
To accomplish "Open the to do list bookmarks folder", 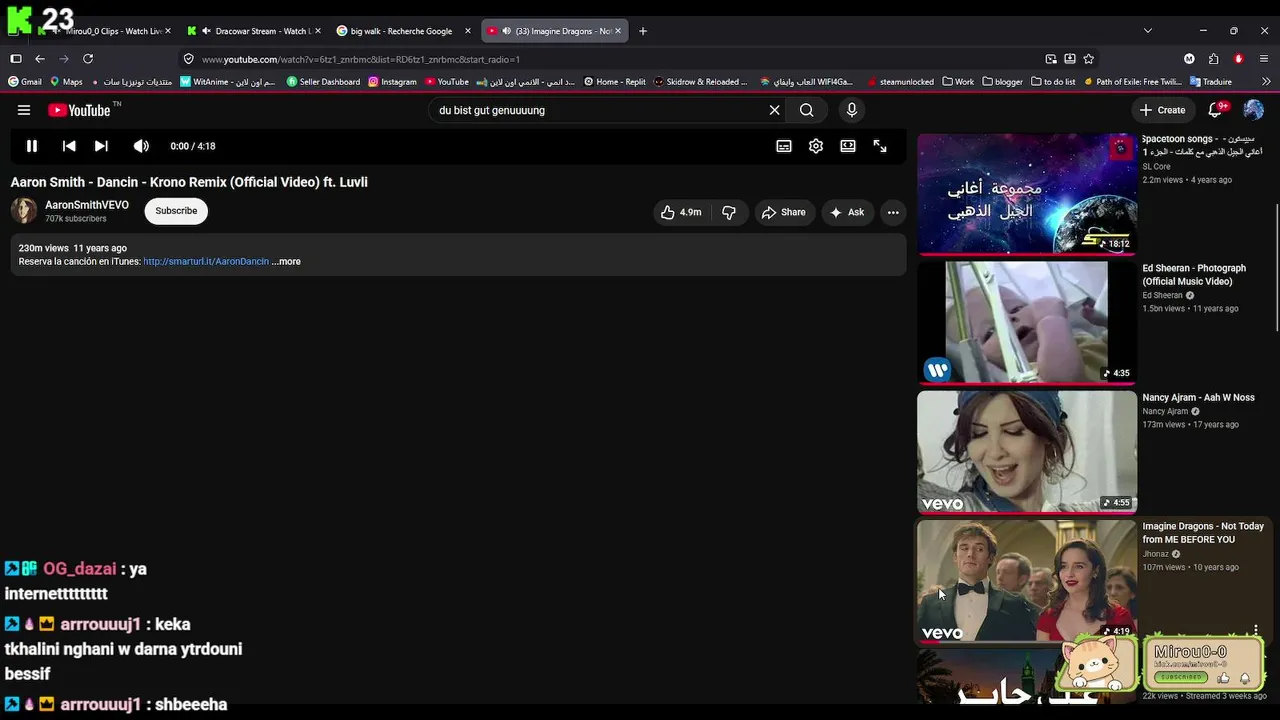I will pos(1053,82).
